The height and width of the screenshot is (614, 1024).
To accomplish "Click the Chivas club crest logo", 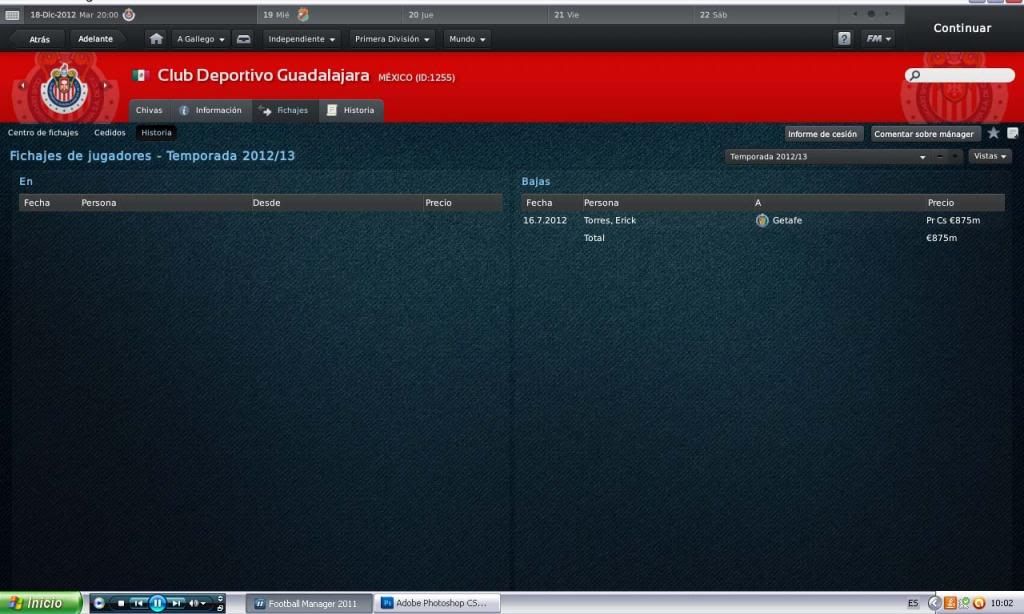I will pyautogui.click(x=63, y=88).
